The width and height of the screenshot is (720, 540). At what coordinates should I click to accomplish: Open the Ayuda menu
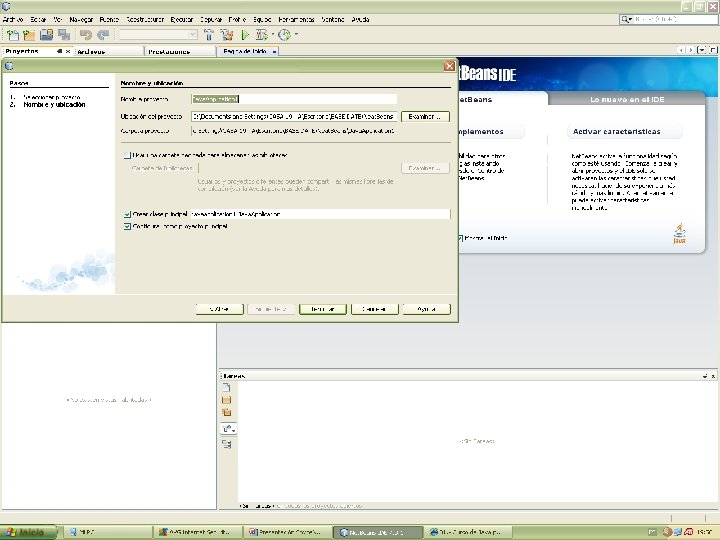click(360, 19)
